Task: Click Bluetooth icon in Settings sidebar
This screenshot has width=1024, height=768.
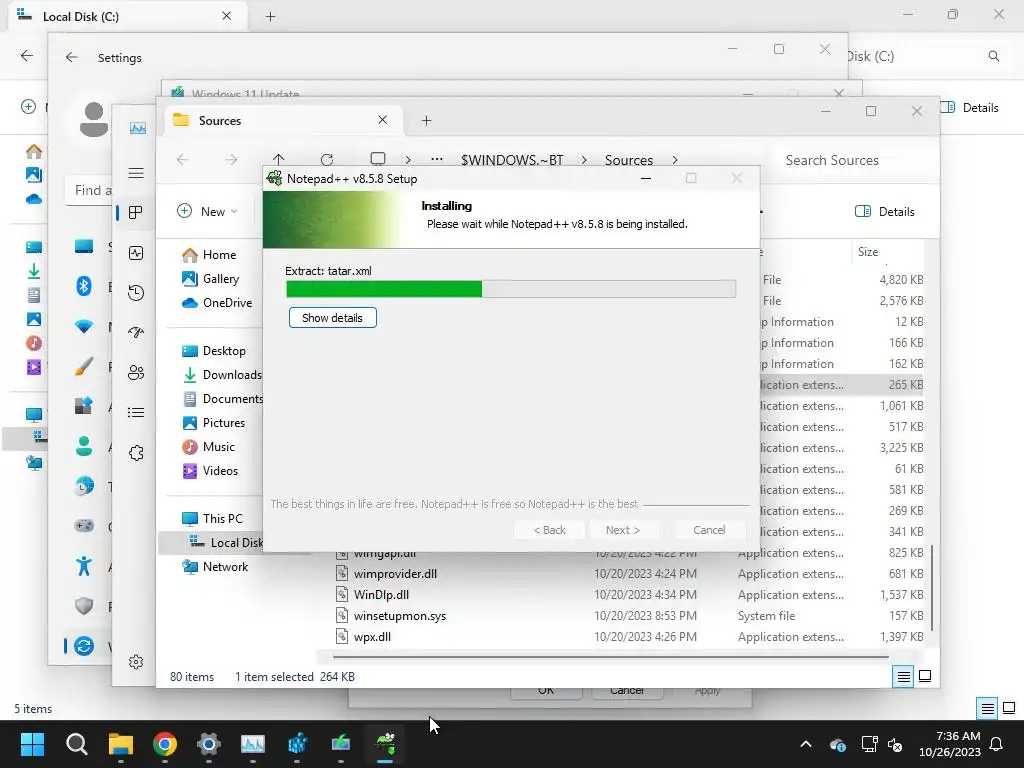Action: click(84, 286)
